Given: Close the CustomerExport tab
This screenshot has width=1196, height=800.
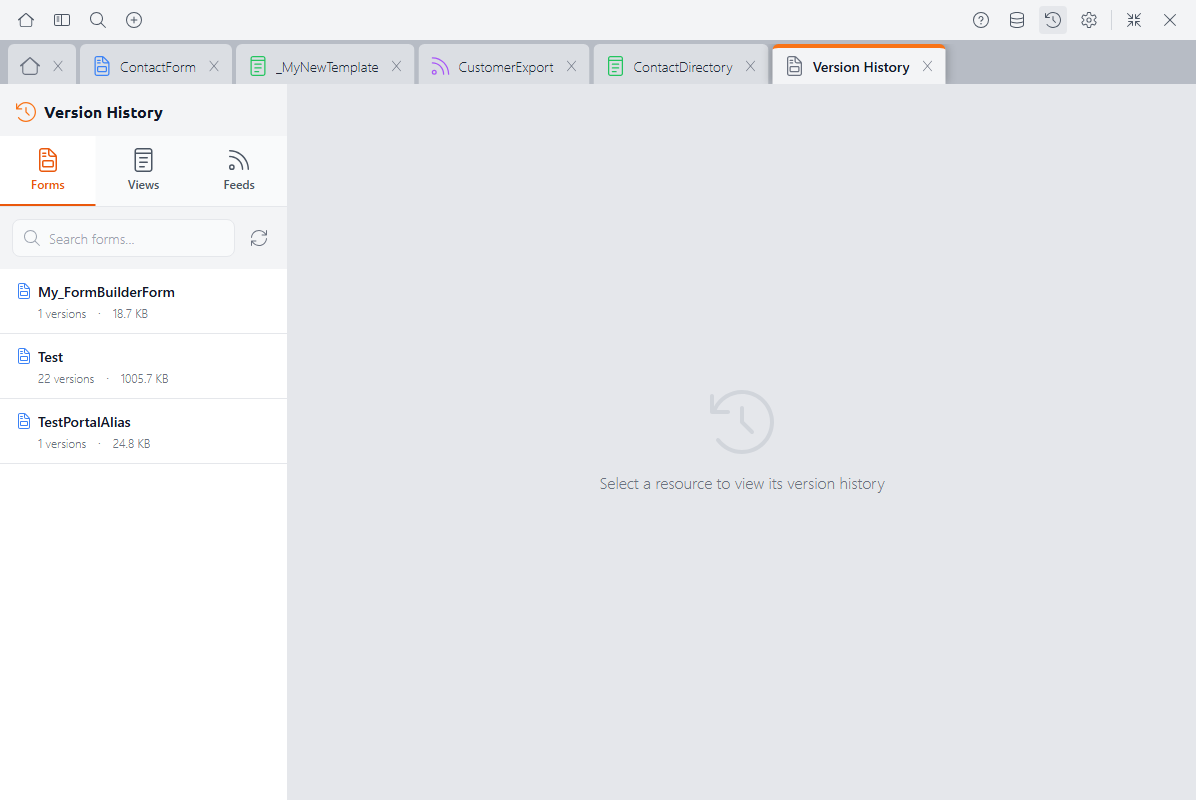Looking at the screenshot, I should click(571, 66).
